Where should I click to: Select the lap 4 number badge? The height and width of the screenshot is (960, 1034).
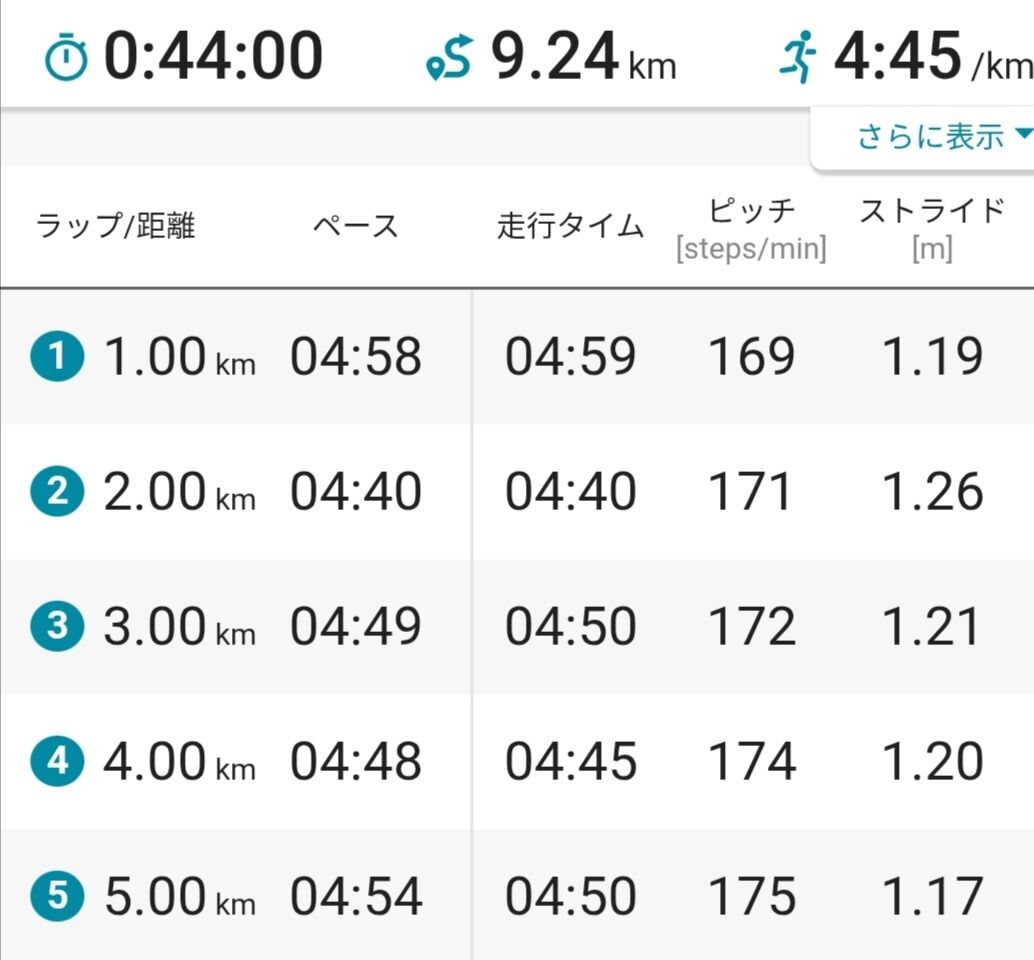57,761
